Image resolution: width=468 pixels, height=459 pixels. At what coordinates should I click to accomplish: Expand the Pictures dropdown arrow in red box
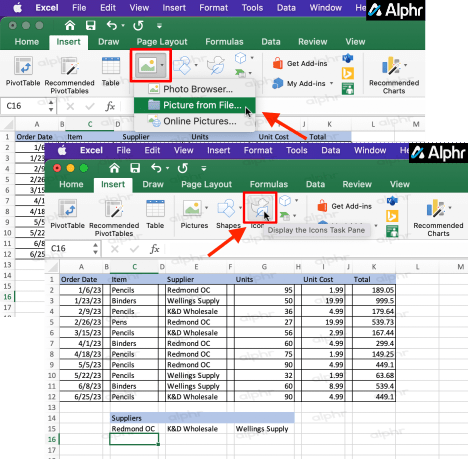click(x=162, y=65)
